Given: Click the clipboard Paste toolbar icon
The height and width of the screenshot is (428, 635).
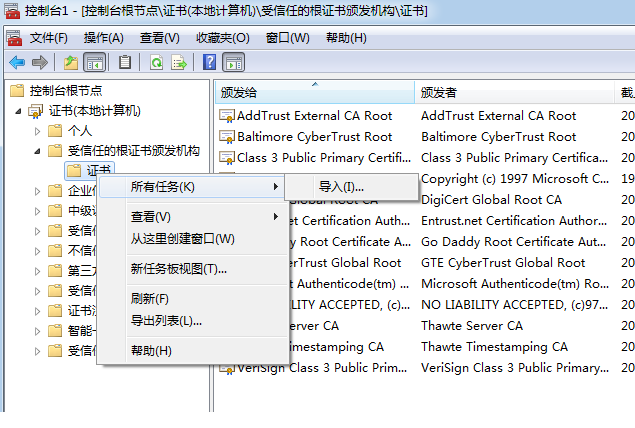Looking at the screenshot, I should [125, 62].
